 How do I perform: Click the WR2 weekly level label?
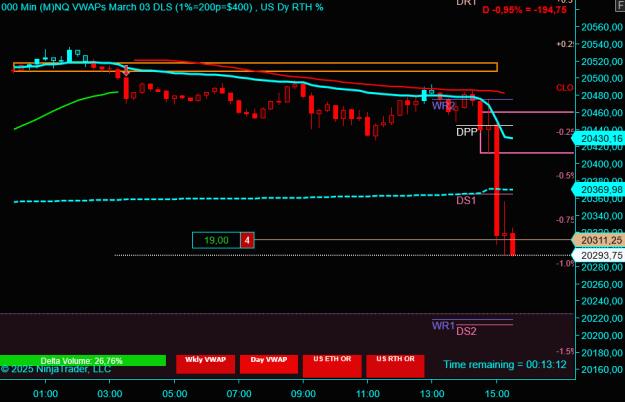click(443, 106)
